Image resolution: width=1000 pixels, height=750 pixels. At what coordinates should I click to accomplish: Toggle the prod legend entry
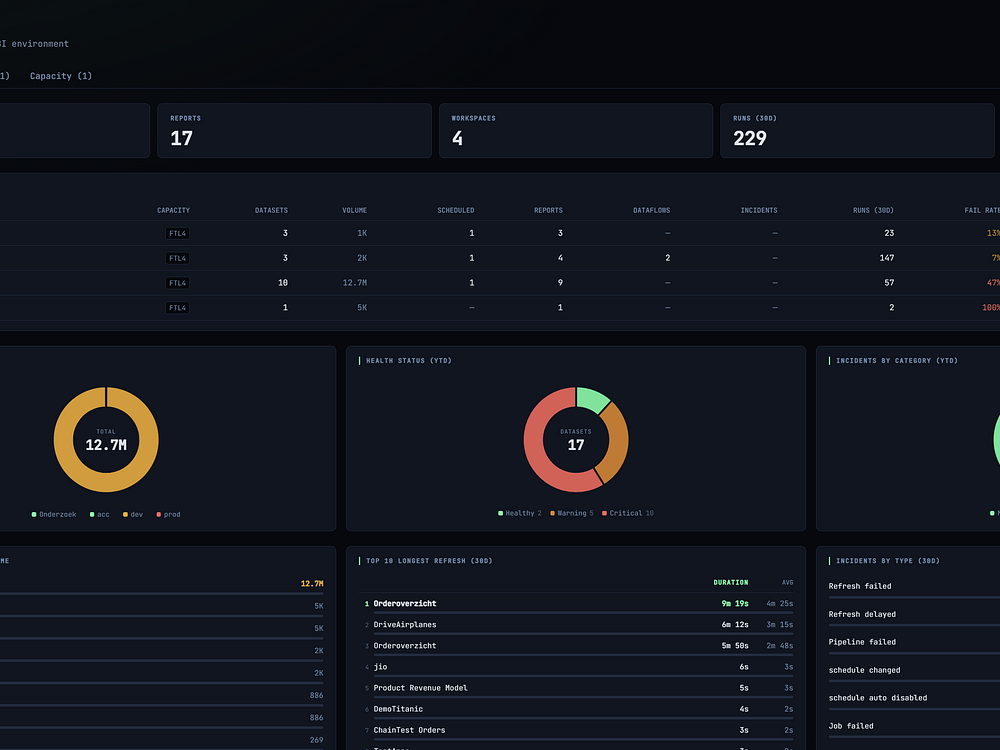click(x=168, y=515)
